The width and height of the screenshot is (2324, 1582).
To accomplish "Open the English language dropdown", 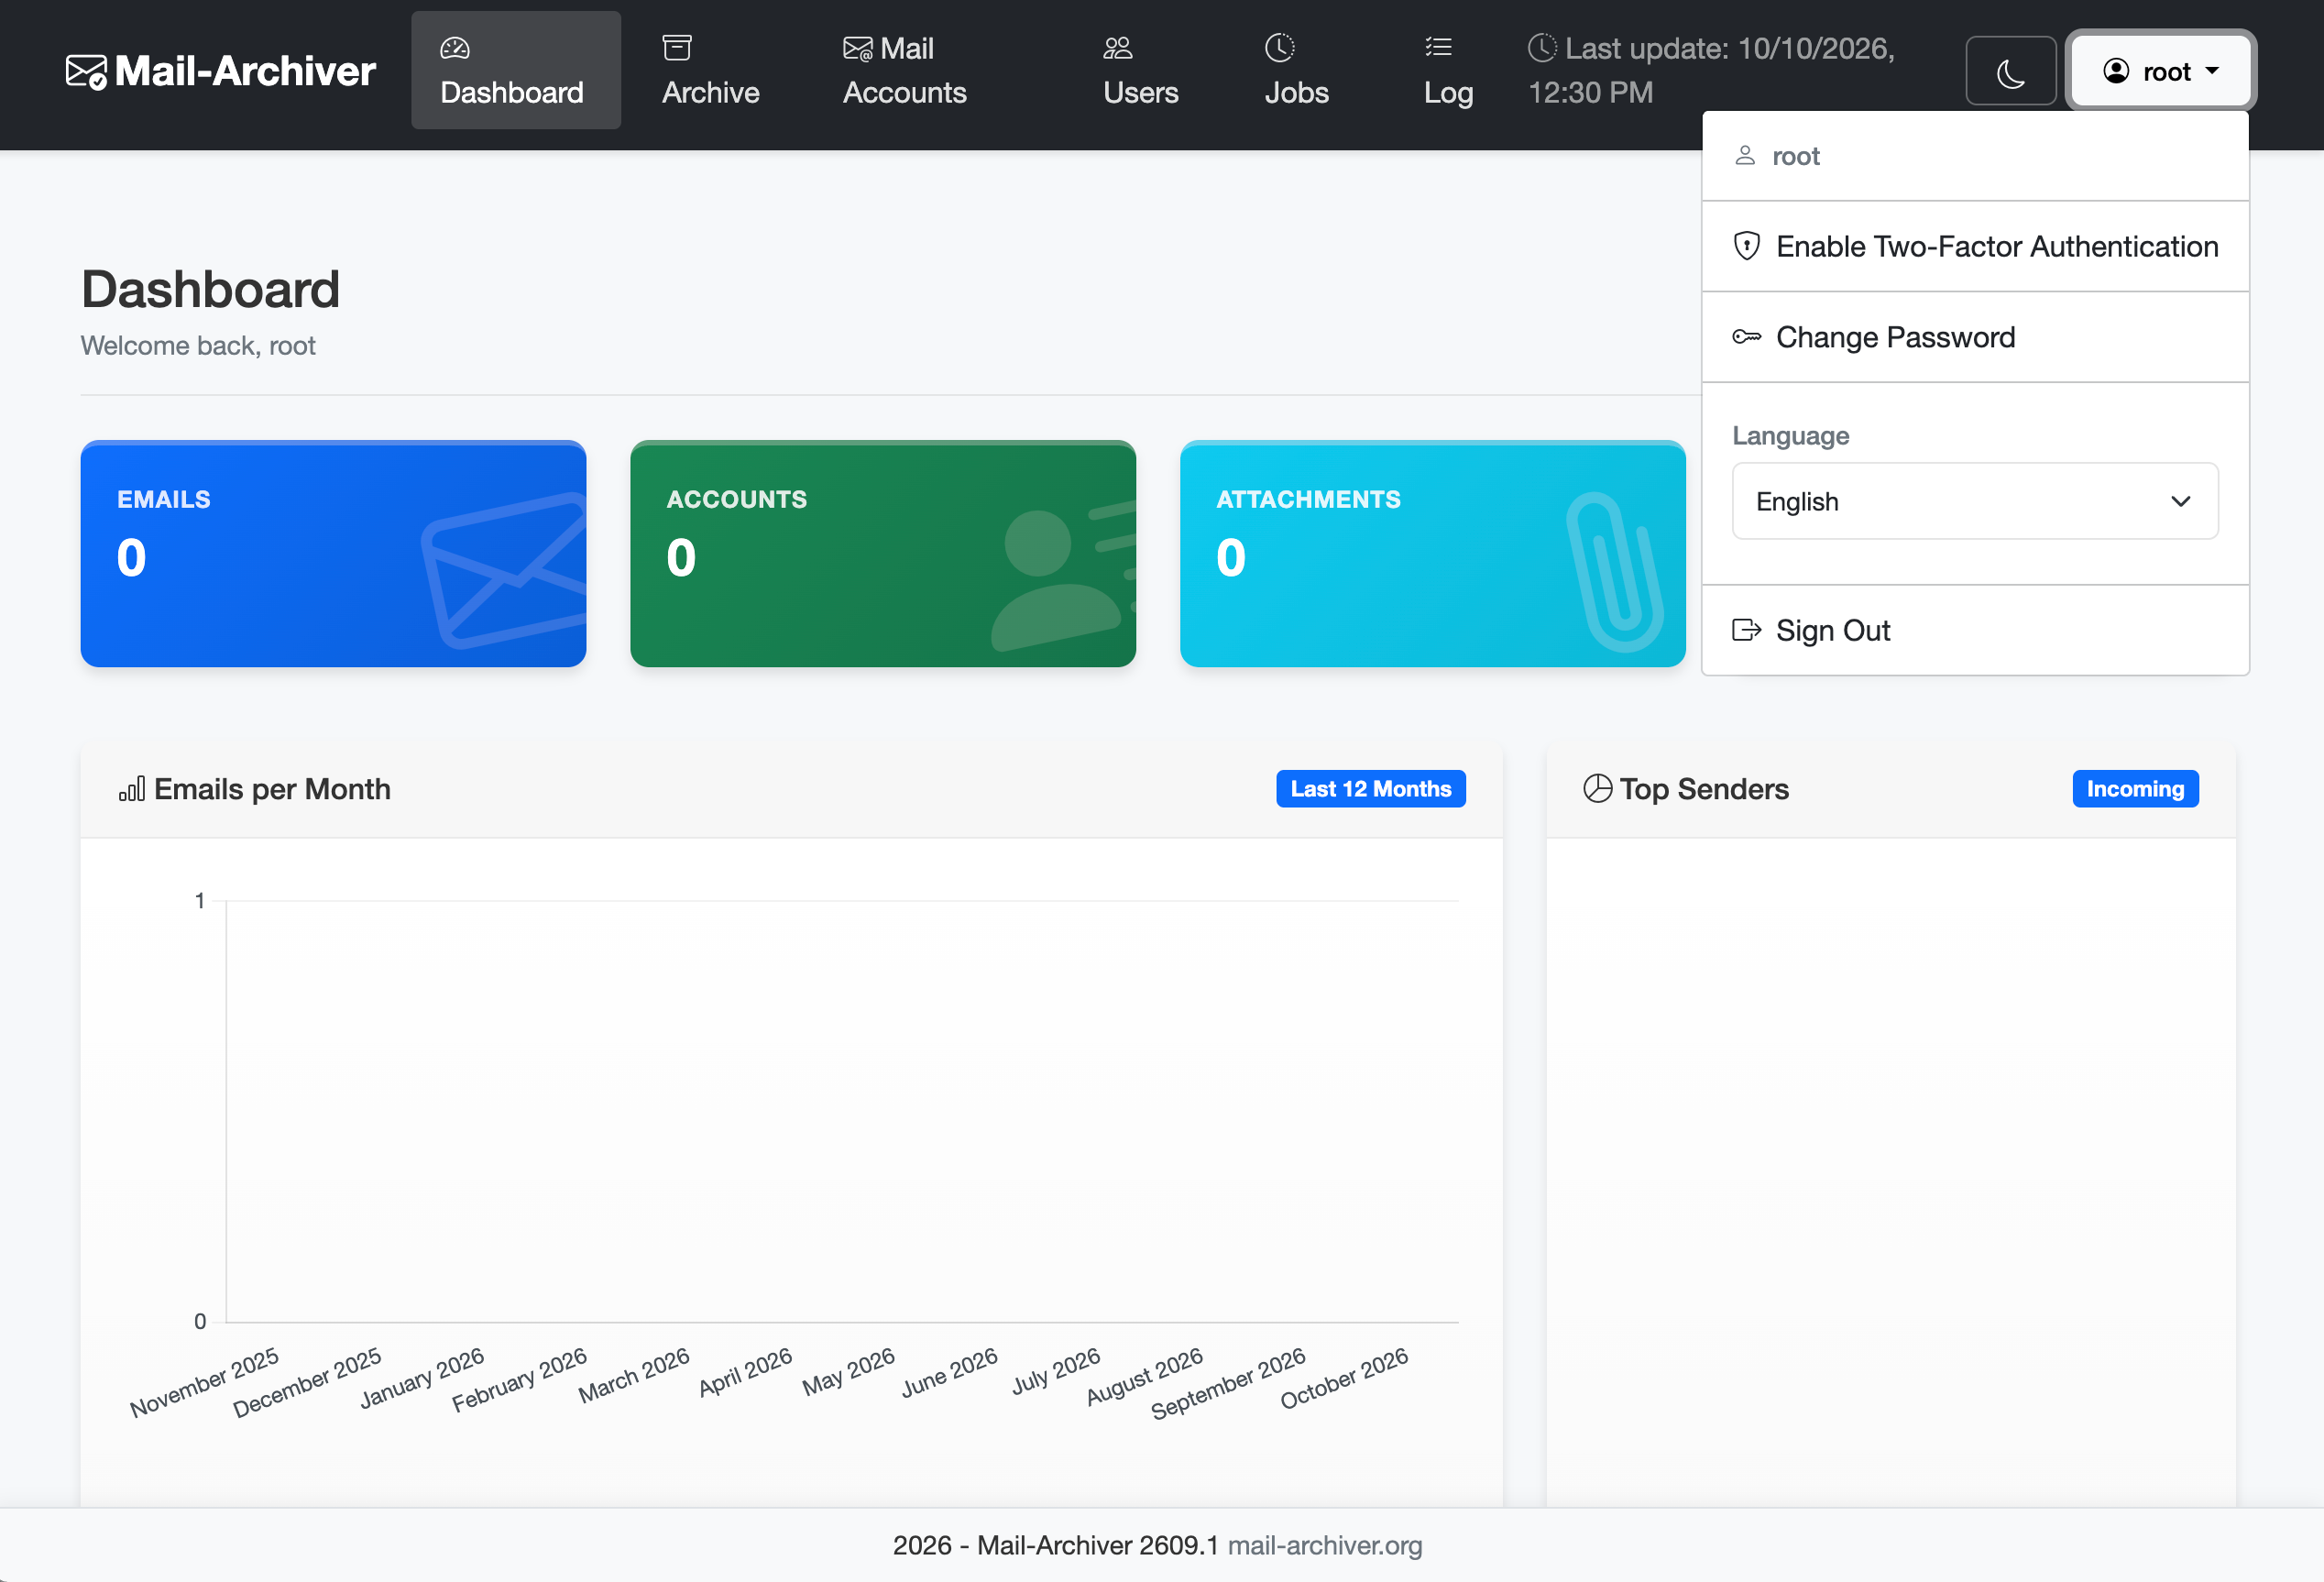I will coord(1974,501).
